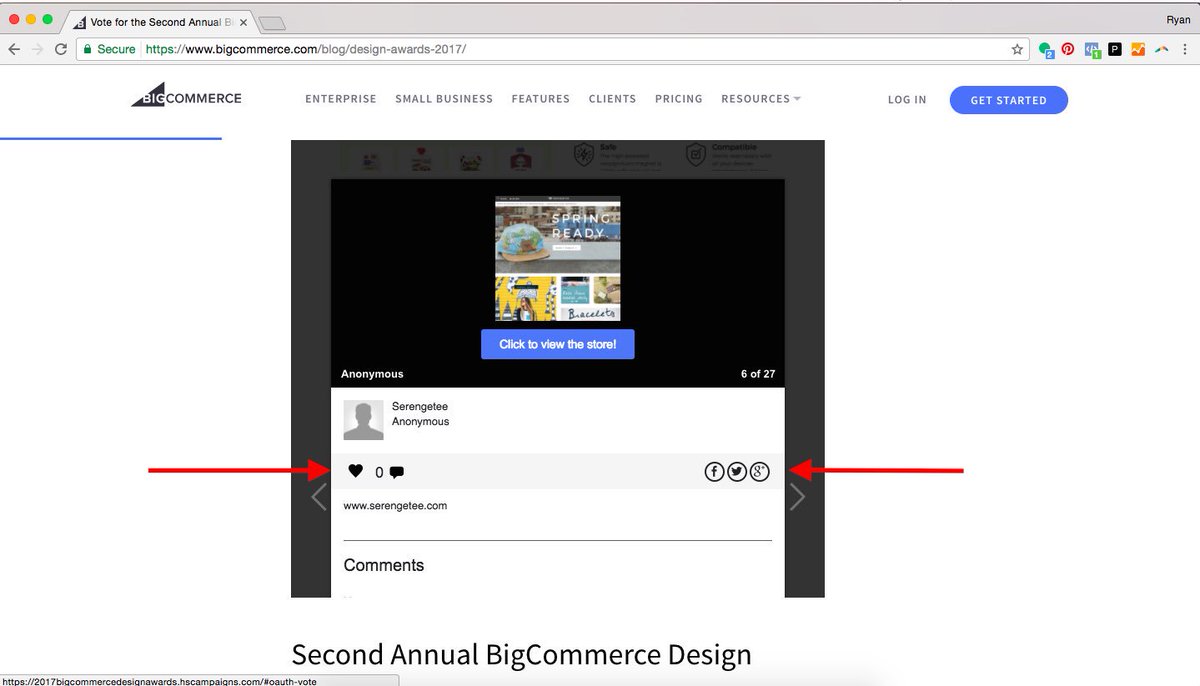Advance to the next entry with right chevron
Screen dimensions: 1200x686
coord(797,496)
